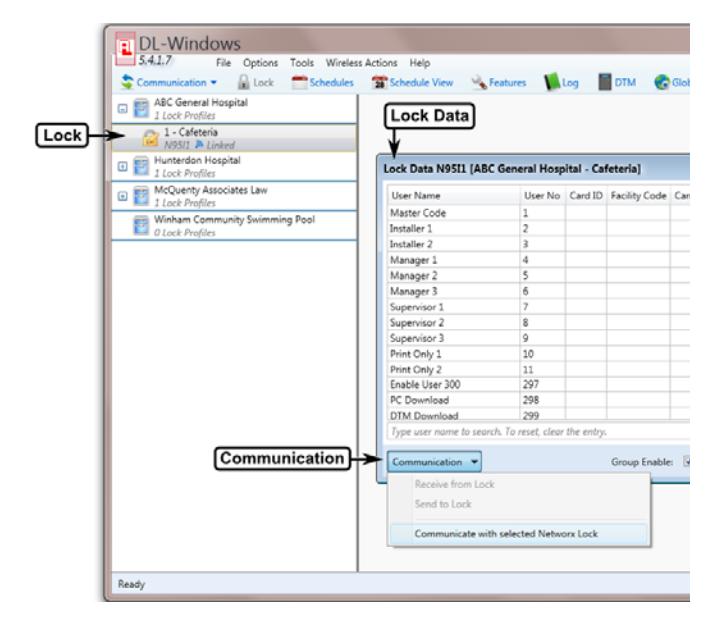The height and width of the screenshot is (629, 718).
Task: Click ABC General Hospital account icon
Action: click(x=141, y=108)
